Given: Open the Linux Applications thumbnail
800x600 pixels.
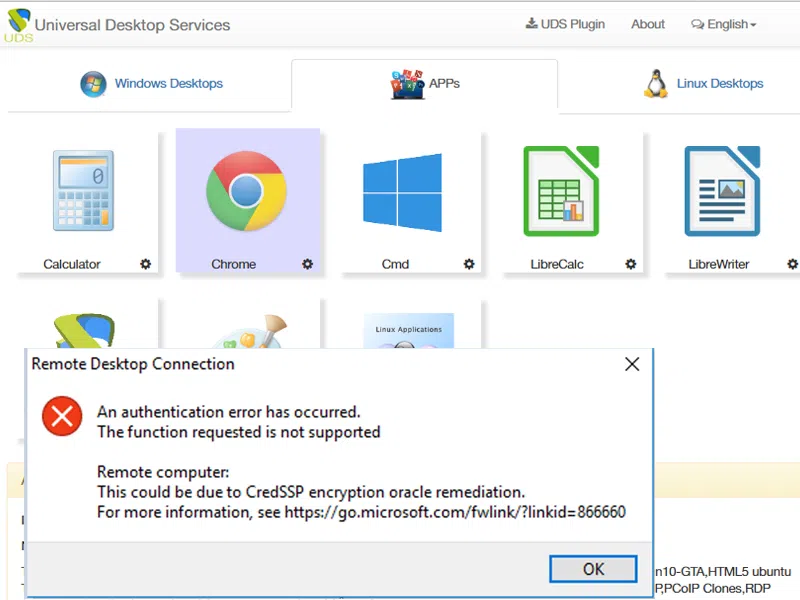Looking at the screenshot, I should pos(409,331).
